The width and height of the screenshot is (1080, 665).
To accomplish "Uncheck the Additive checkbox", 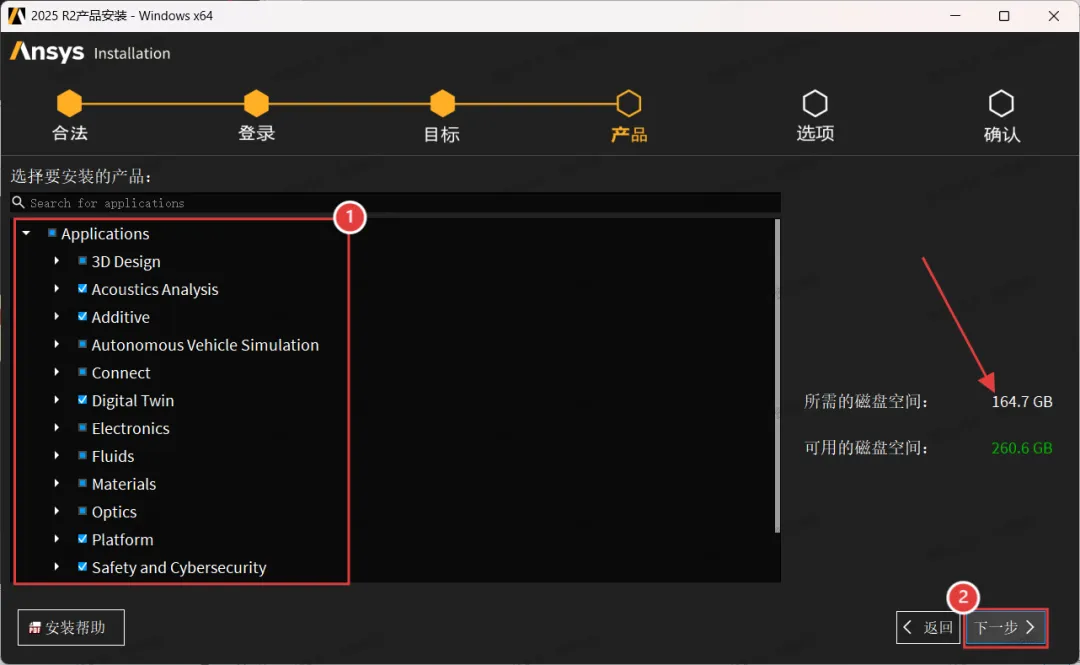I will [x=82, y=316].
